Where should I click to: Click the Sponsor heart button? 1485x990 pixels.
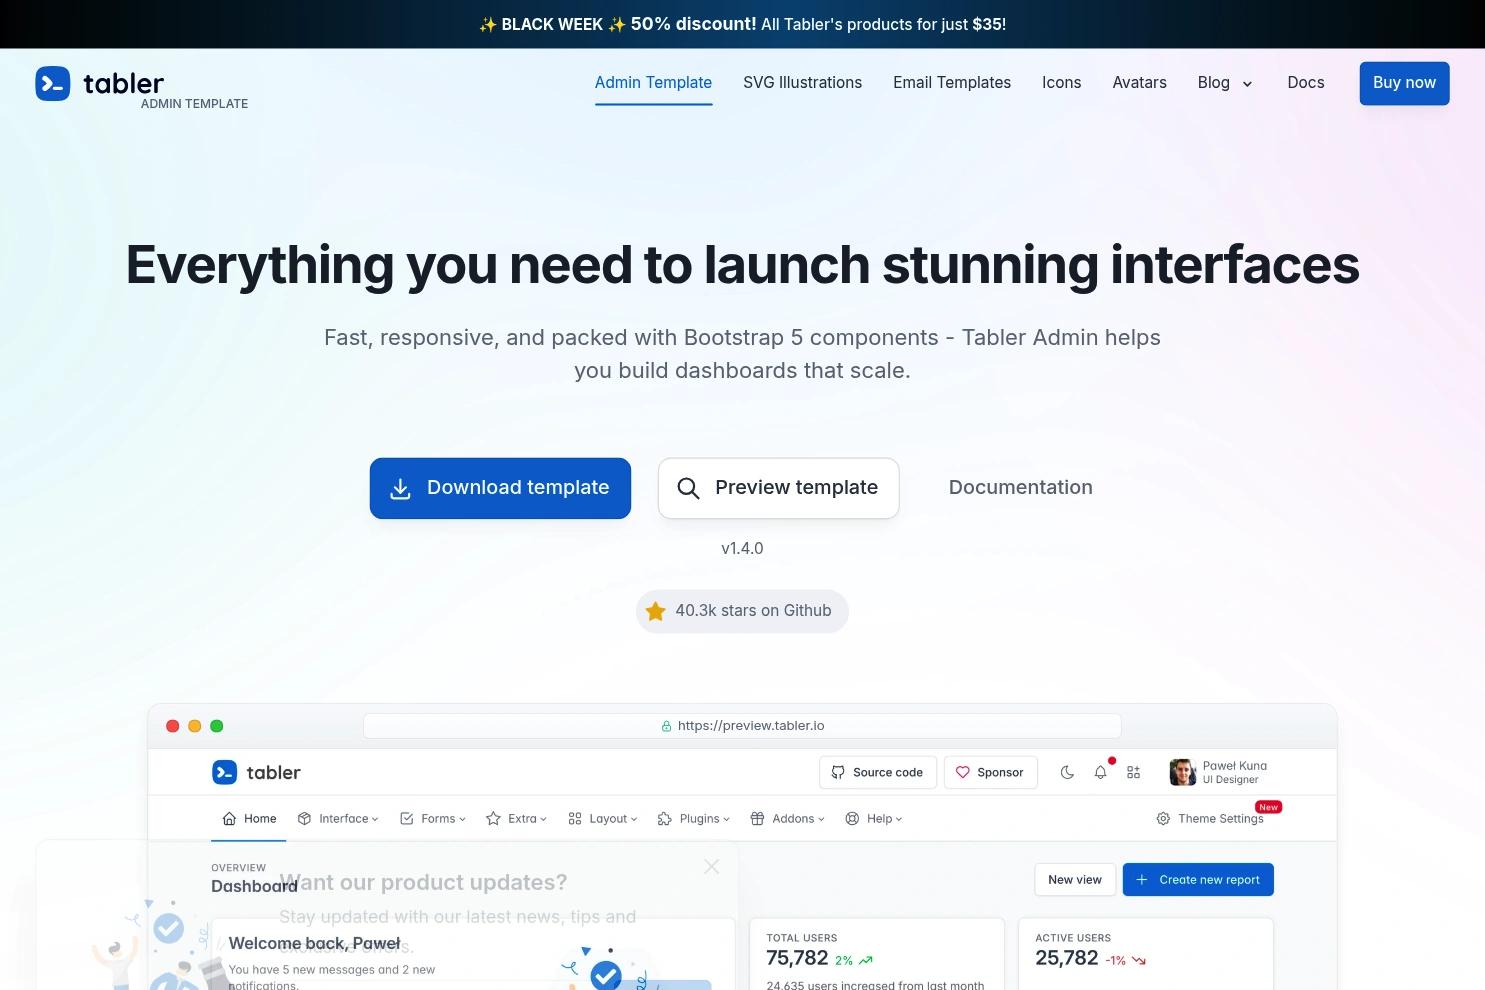pyautogui.click(x=990, y=772)
